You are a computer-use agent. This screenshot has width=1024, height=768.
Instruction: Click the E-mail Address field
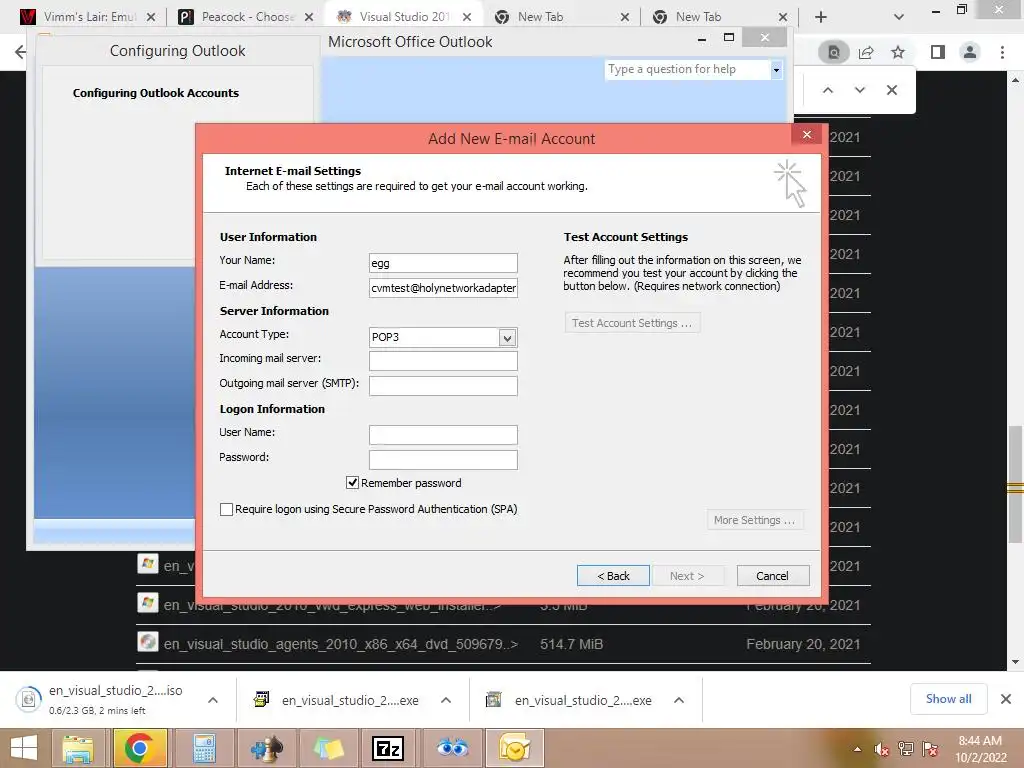point(443,288)
